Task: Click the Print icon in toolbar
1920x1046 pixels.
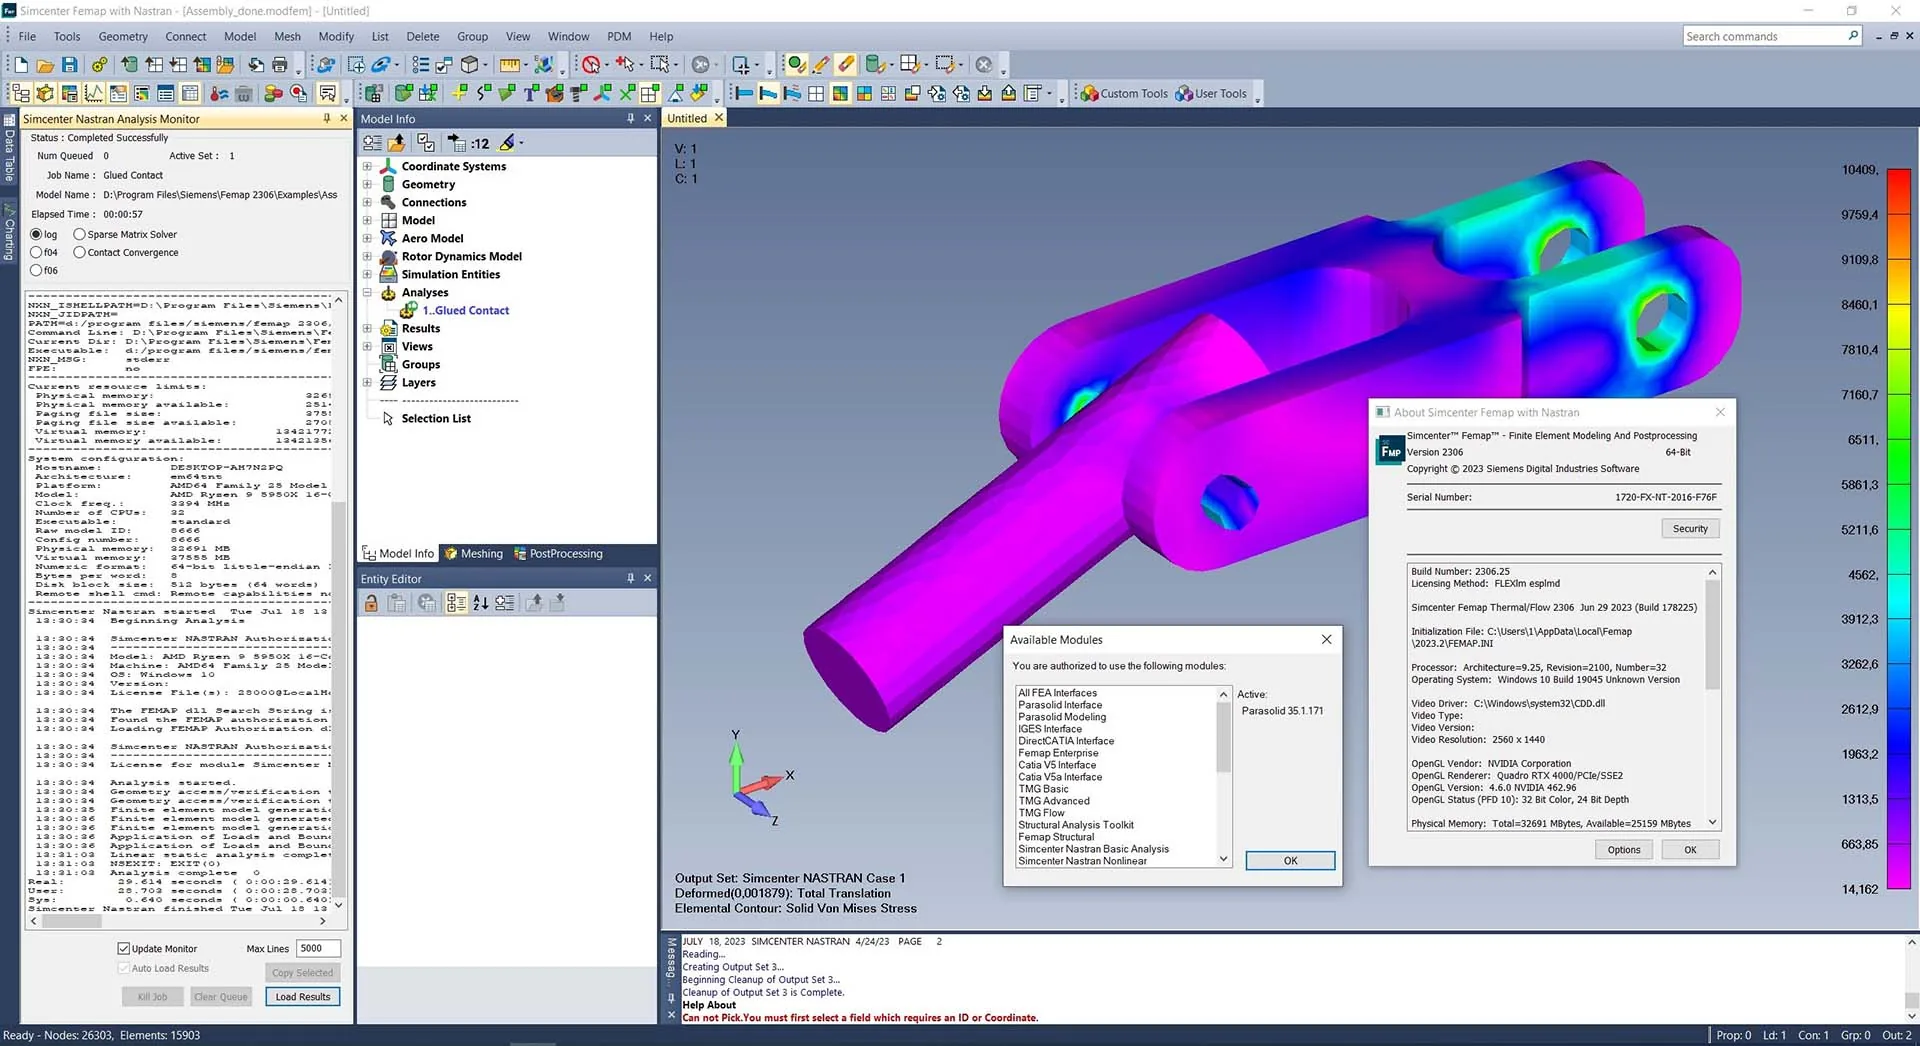Action: 280,65
